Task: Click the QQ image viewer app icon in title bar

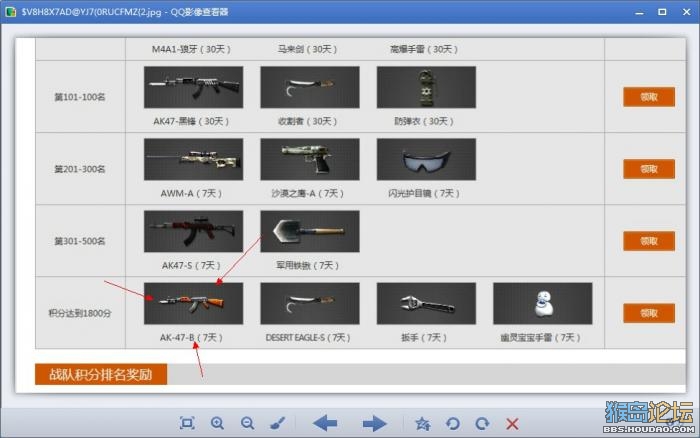Action: click(x=11, y=12)
